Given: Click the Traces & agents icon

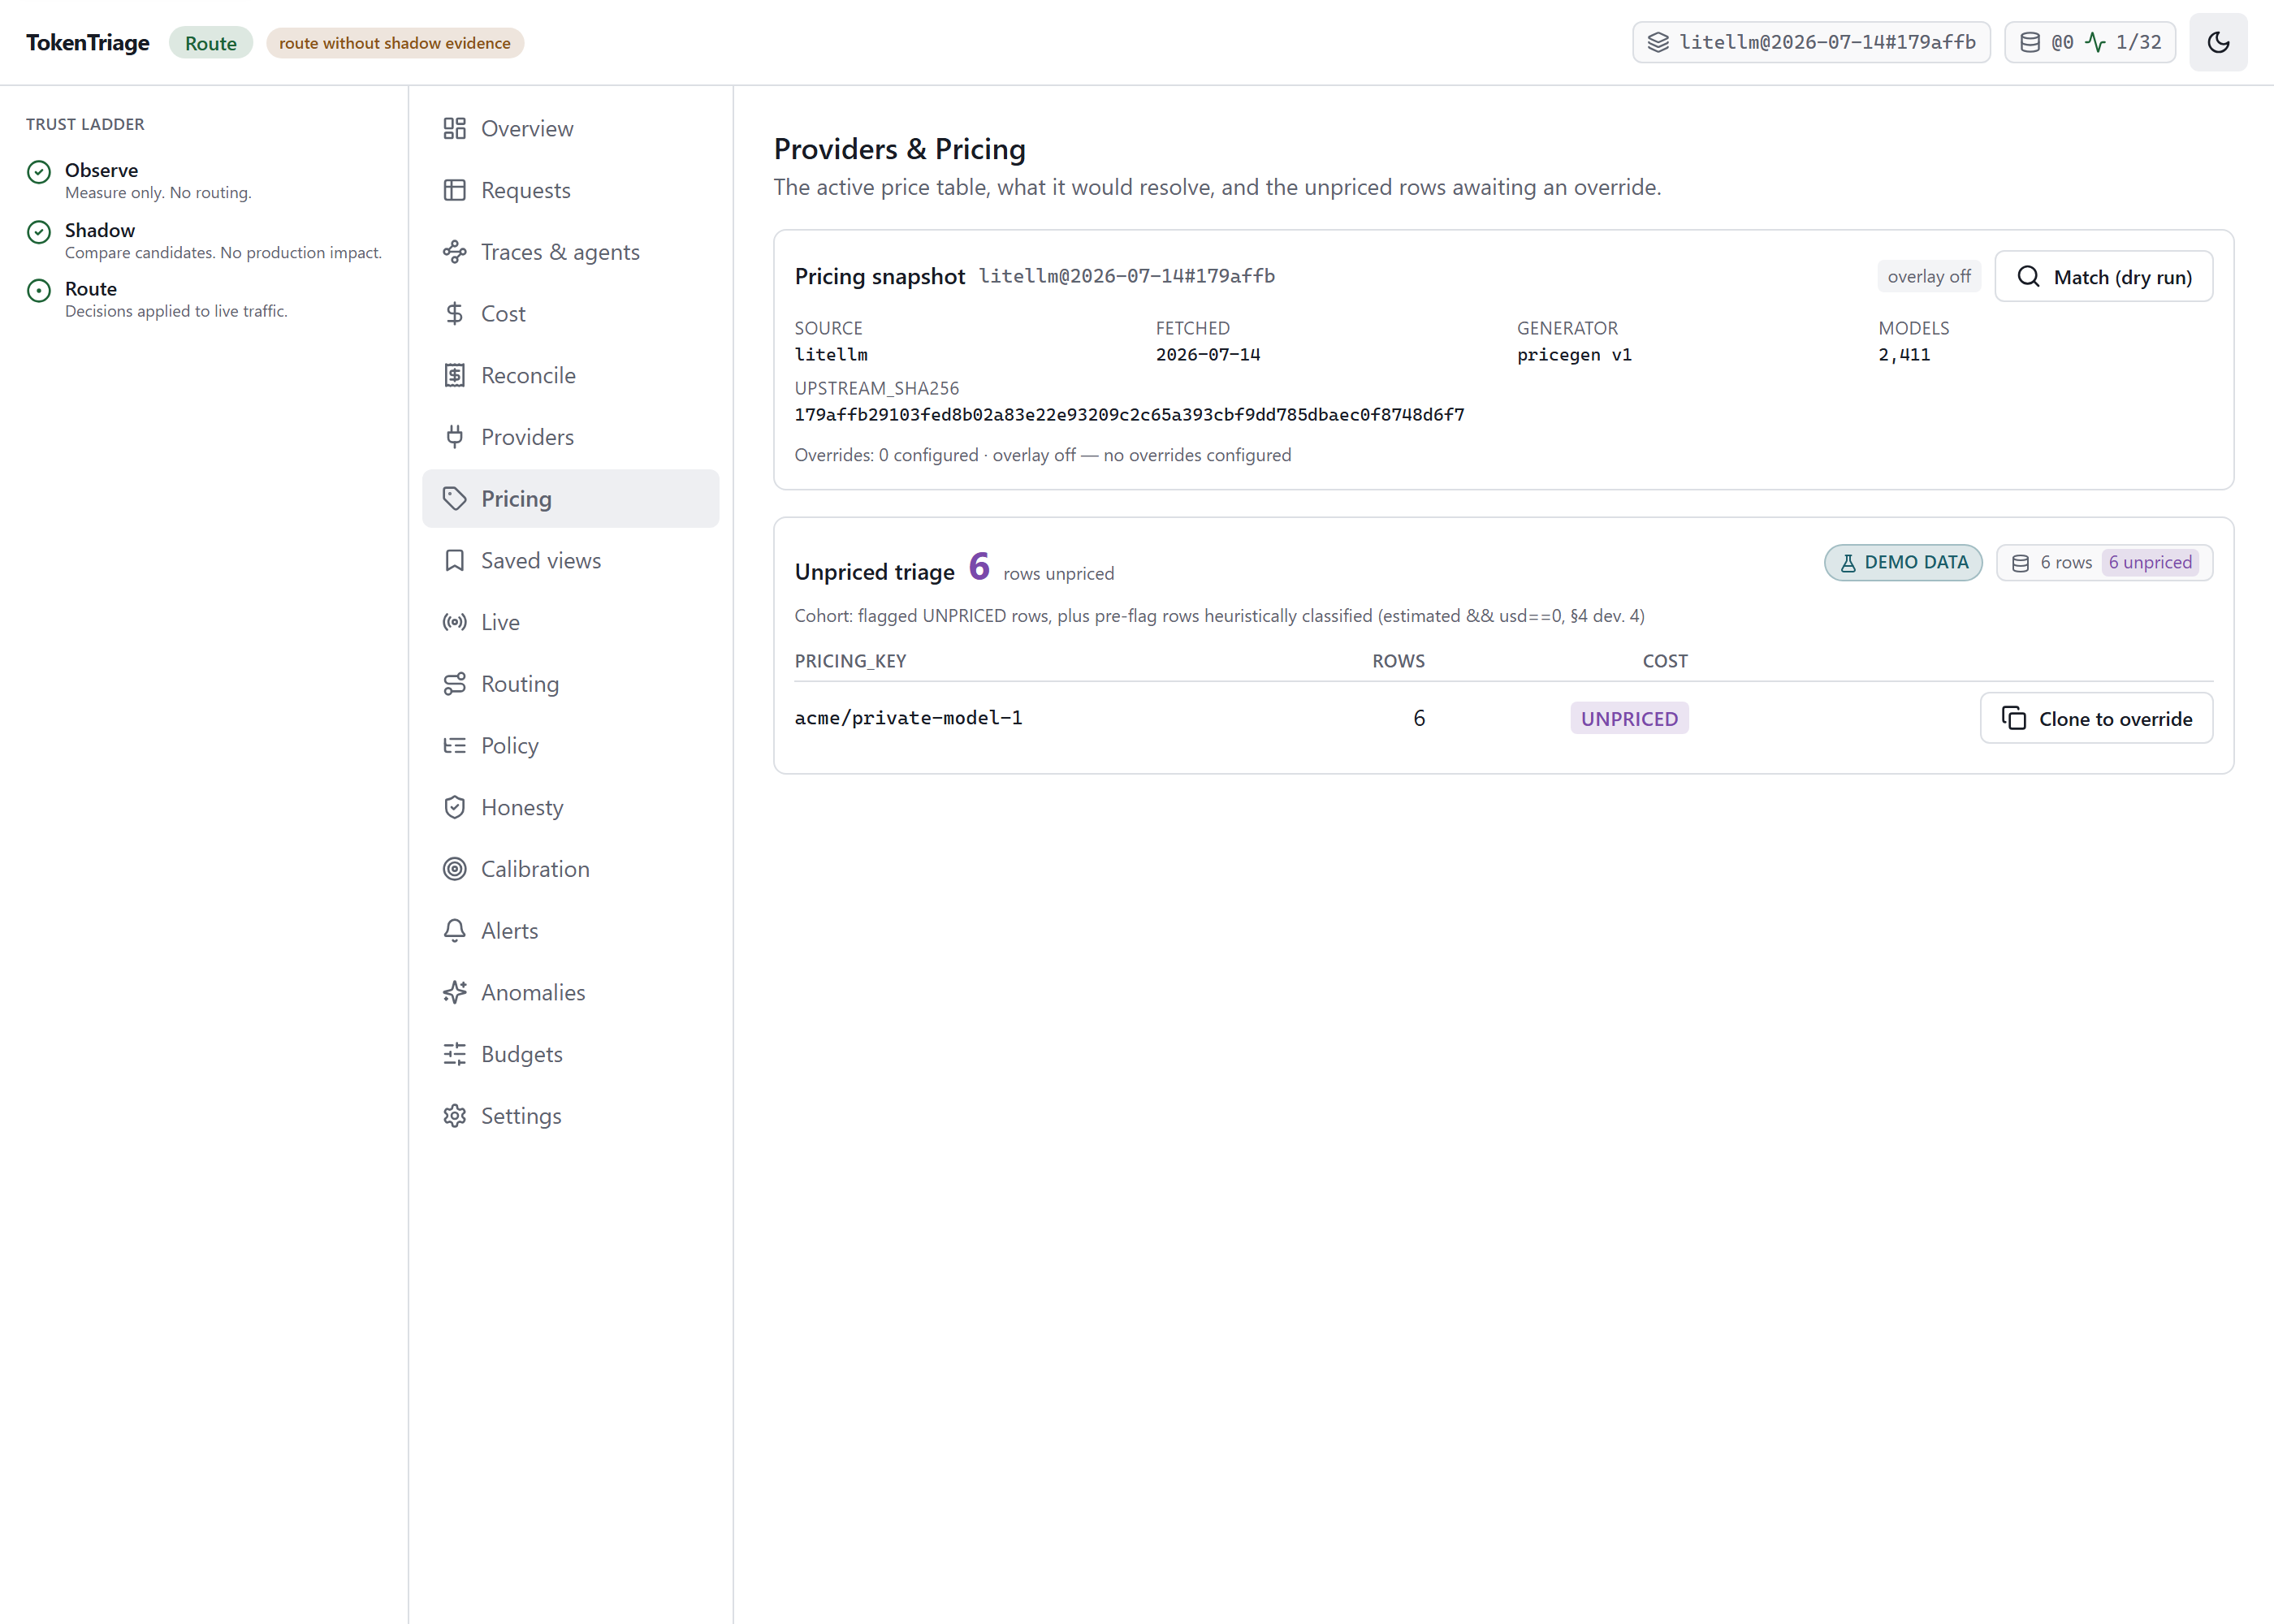Looking at the screenshot, I should (x=454, y=252).
